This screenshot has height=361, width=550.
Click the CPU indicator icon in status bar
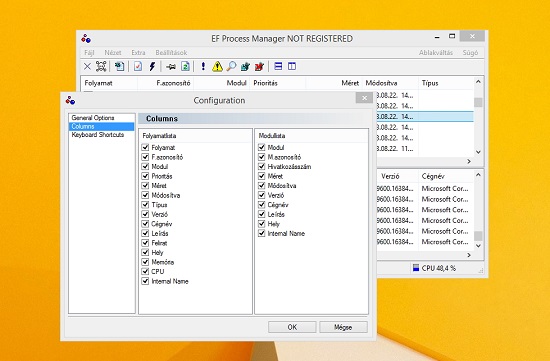coord(416,268)
